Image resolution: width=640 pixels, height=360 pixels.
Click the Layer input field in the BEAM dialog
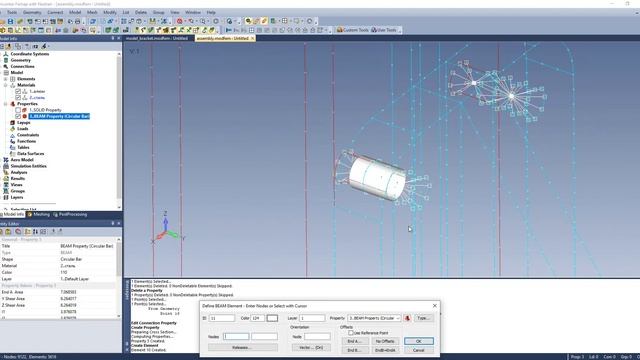[312, 318]
